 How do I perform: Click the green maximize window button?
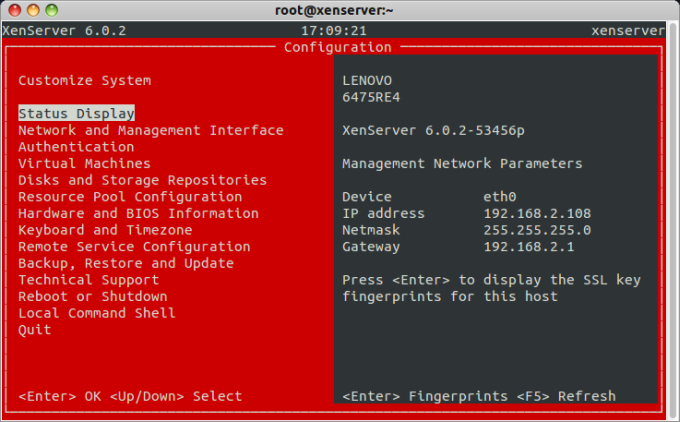[x=52, y=10]
